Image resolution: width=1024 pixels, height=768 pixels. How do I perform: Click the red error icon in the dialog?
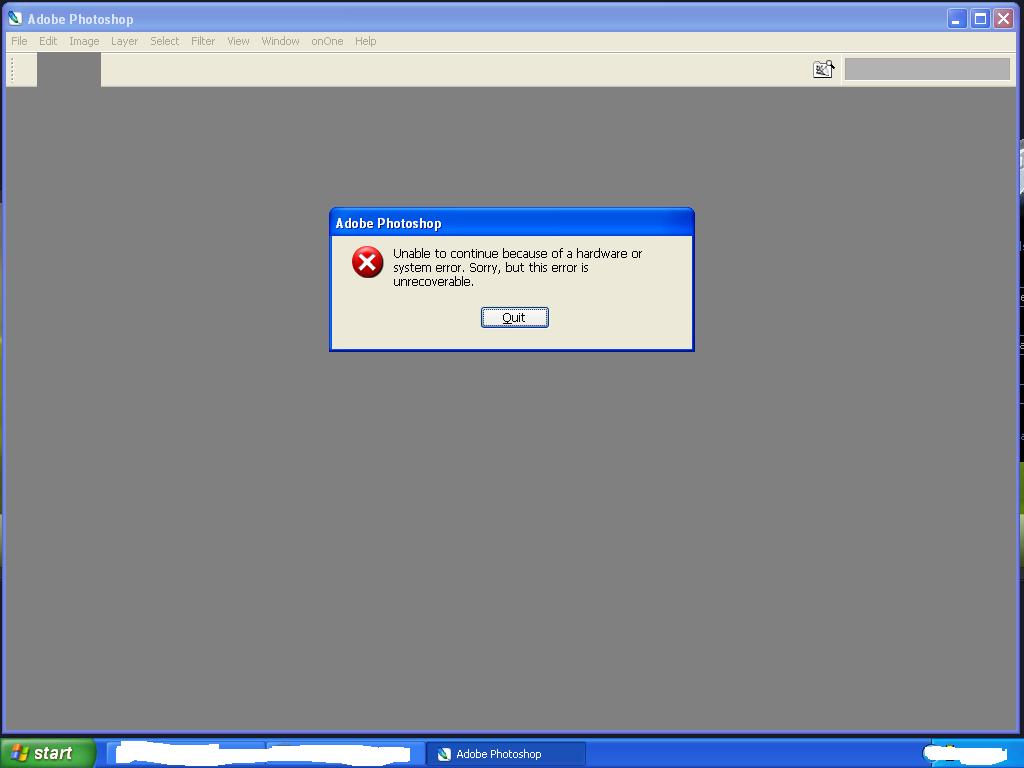367,263
